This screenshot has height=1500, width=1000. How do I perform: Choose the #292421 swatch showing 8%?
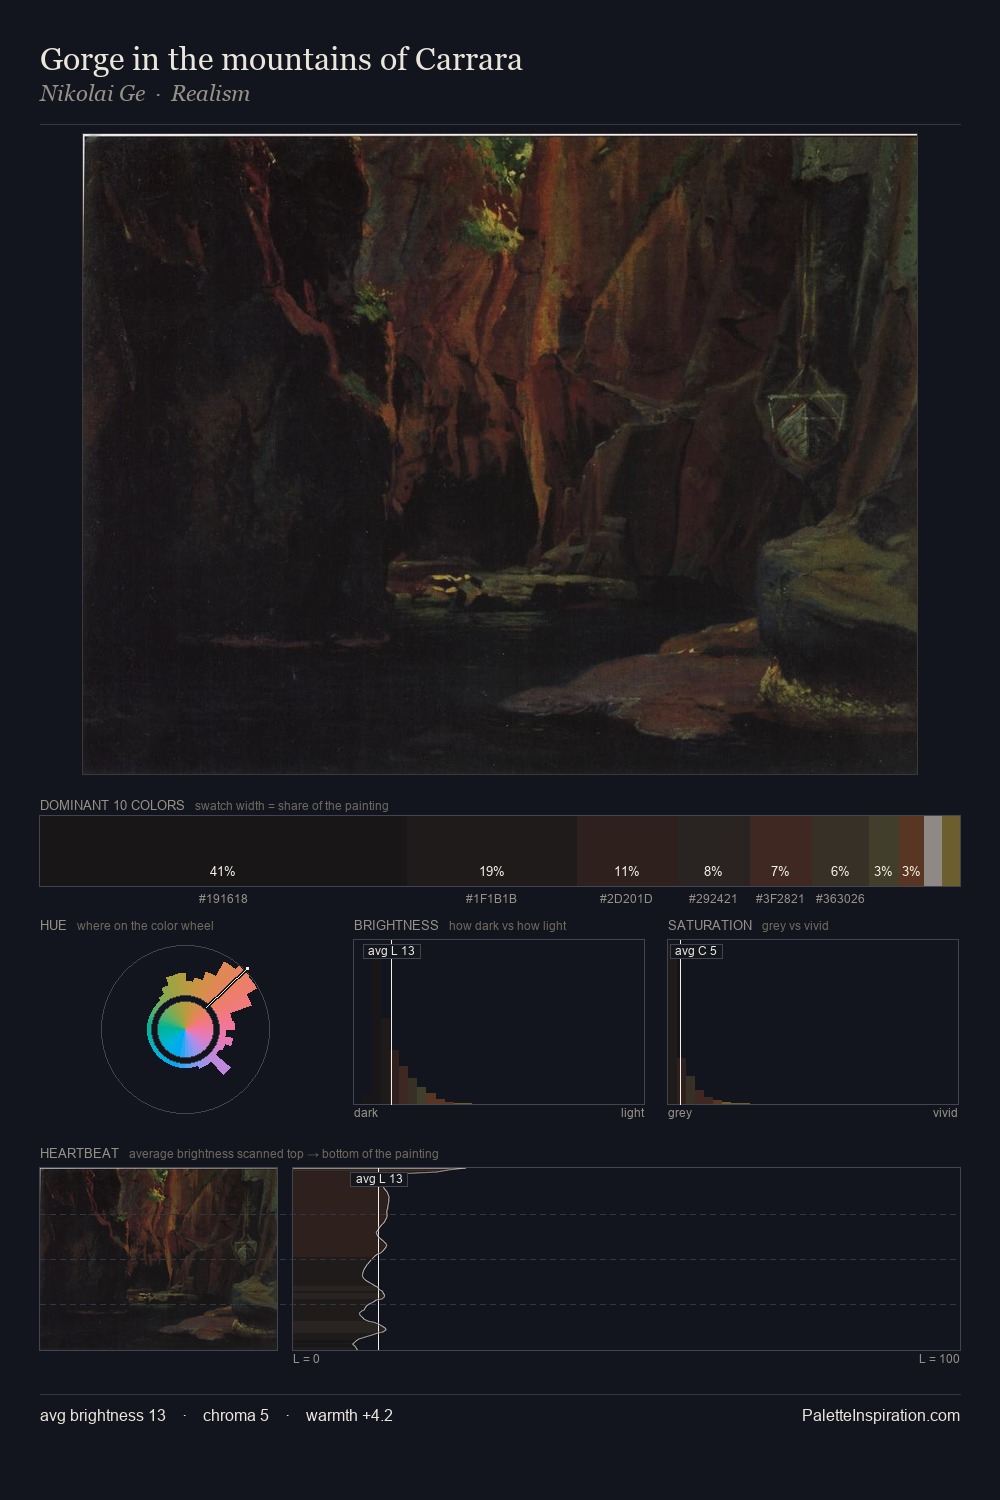[713, 851]
